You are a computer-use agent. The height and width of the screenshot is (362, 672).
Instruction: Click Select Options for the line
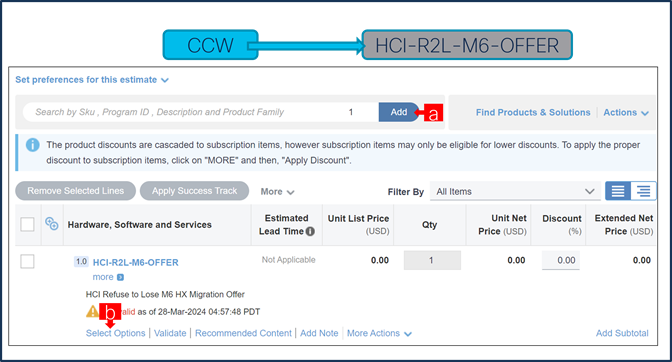(x=115, y=333)
